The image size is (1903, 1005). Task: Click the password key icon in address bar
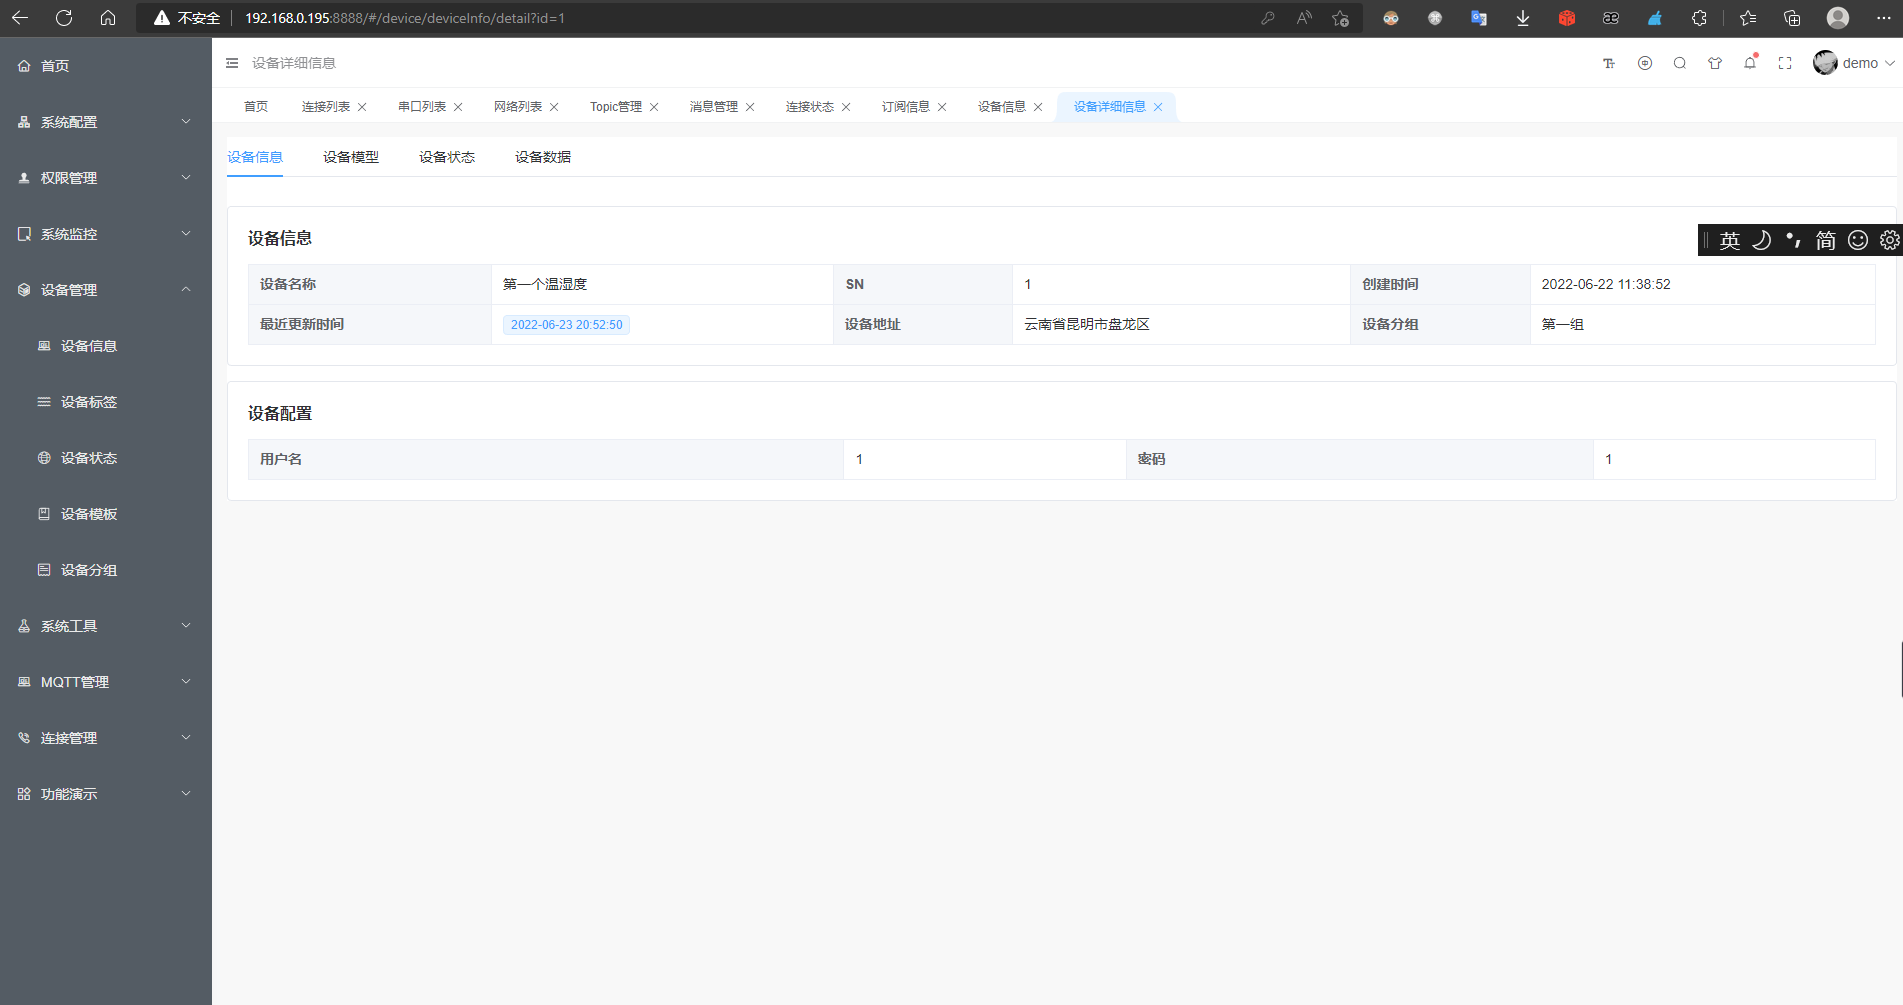[1268, 18]
